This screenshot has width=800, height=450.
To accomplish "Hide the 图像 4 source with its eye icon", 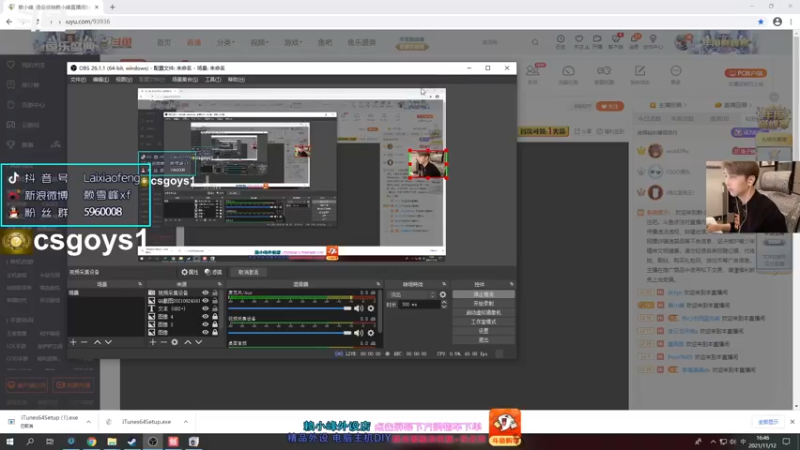I will (x=205, y=316).
